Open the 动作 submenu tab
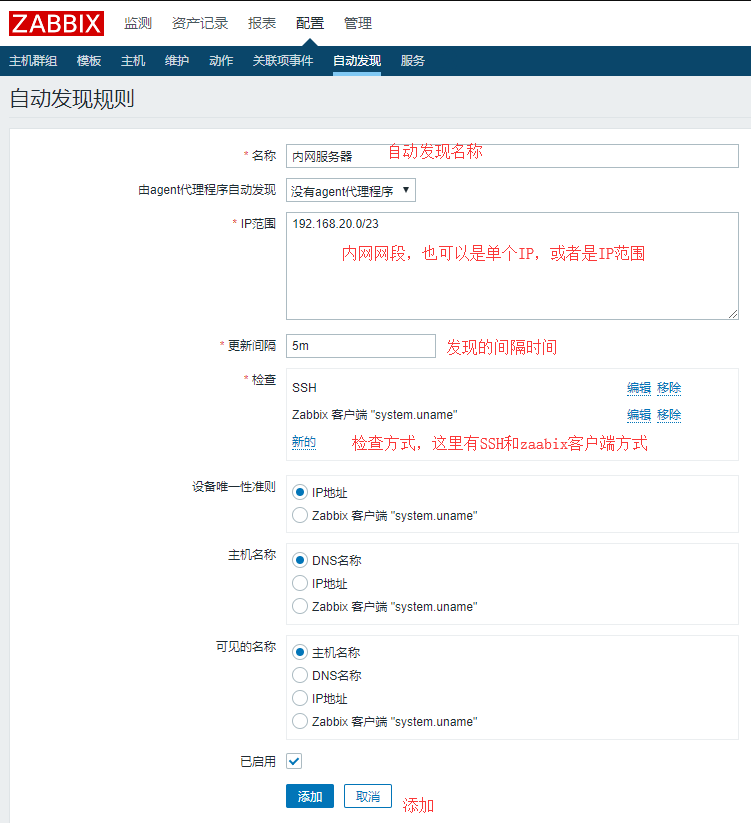The width and height of the screenshot is (751, 823). point(221,61)
